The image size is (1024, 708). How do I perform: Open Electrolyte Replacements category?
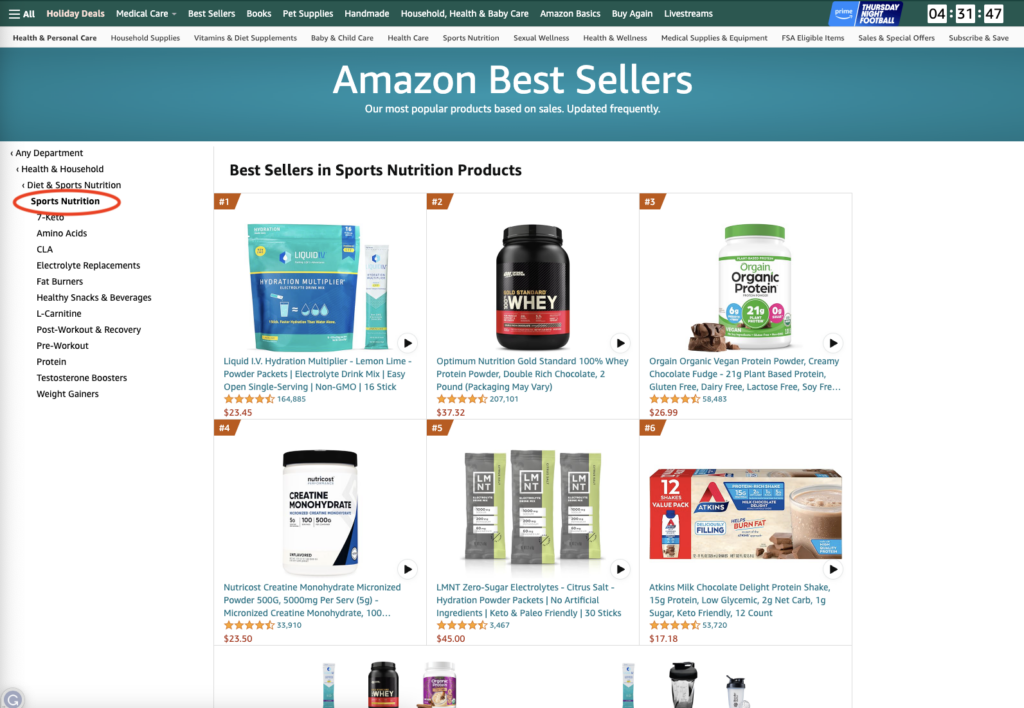[88, 265]
